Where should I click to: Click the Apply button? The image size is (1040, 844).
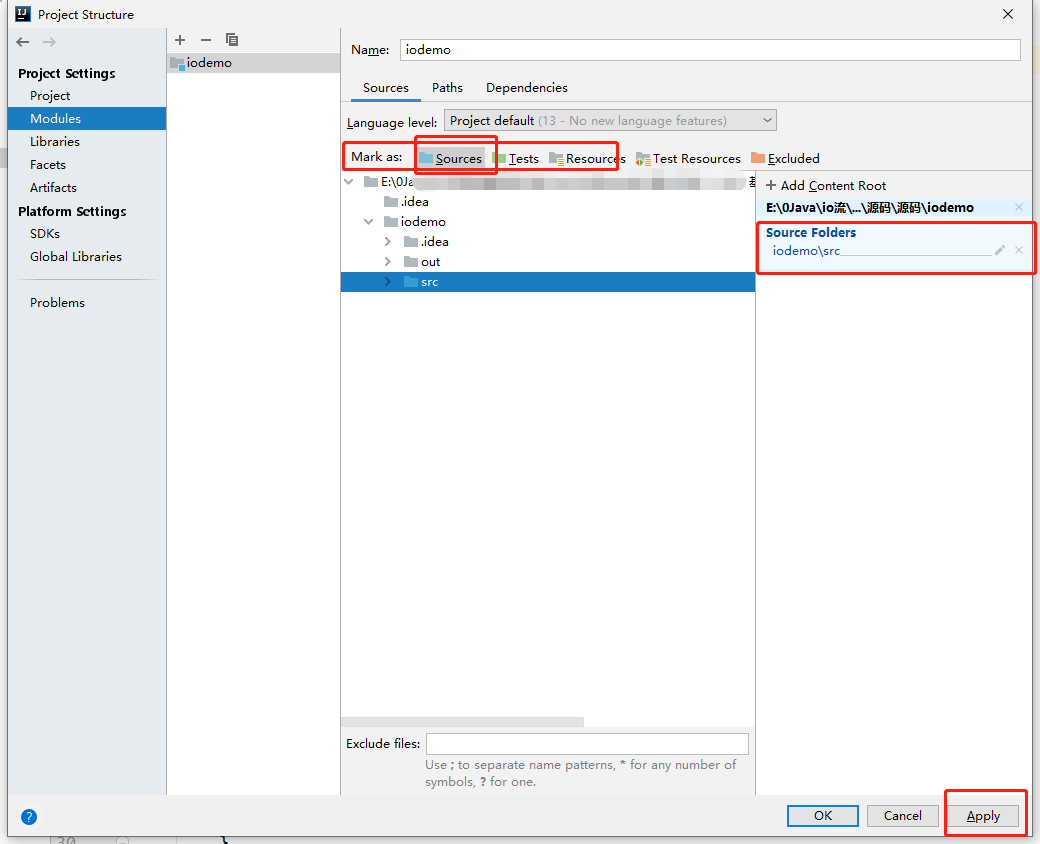pyautogui.click(x=983, y=815)
